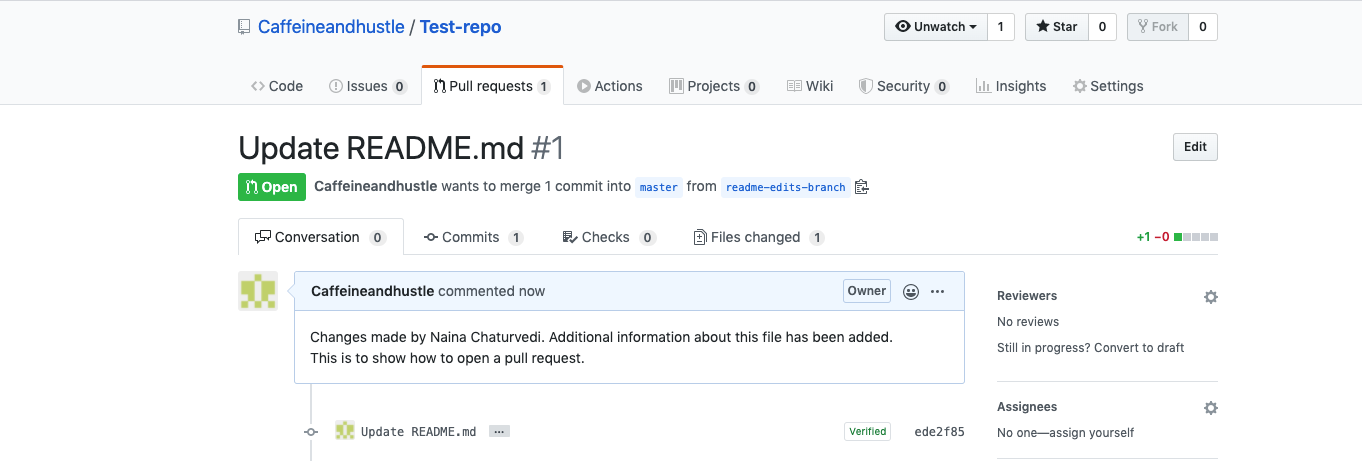1362x461 pixels.
Task: Open commit hash ede2f85
Action: tap(940, 432)
